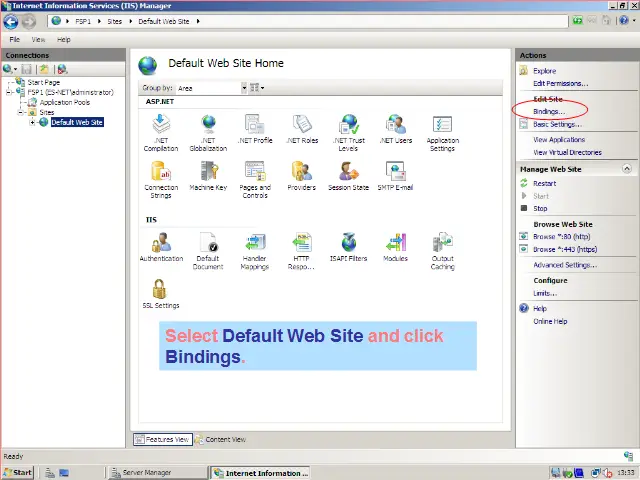Click the Windows Start button
The image size is (640, 480).
(18, 473)
